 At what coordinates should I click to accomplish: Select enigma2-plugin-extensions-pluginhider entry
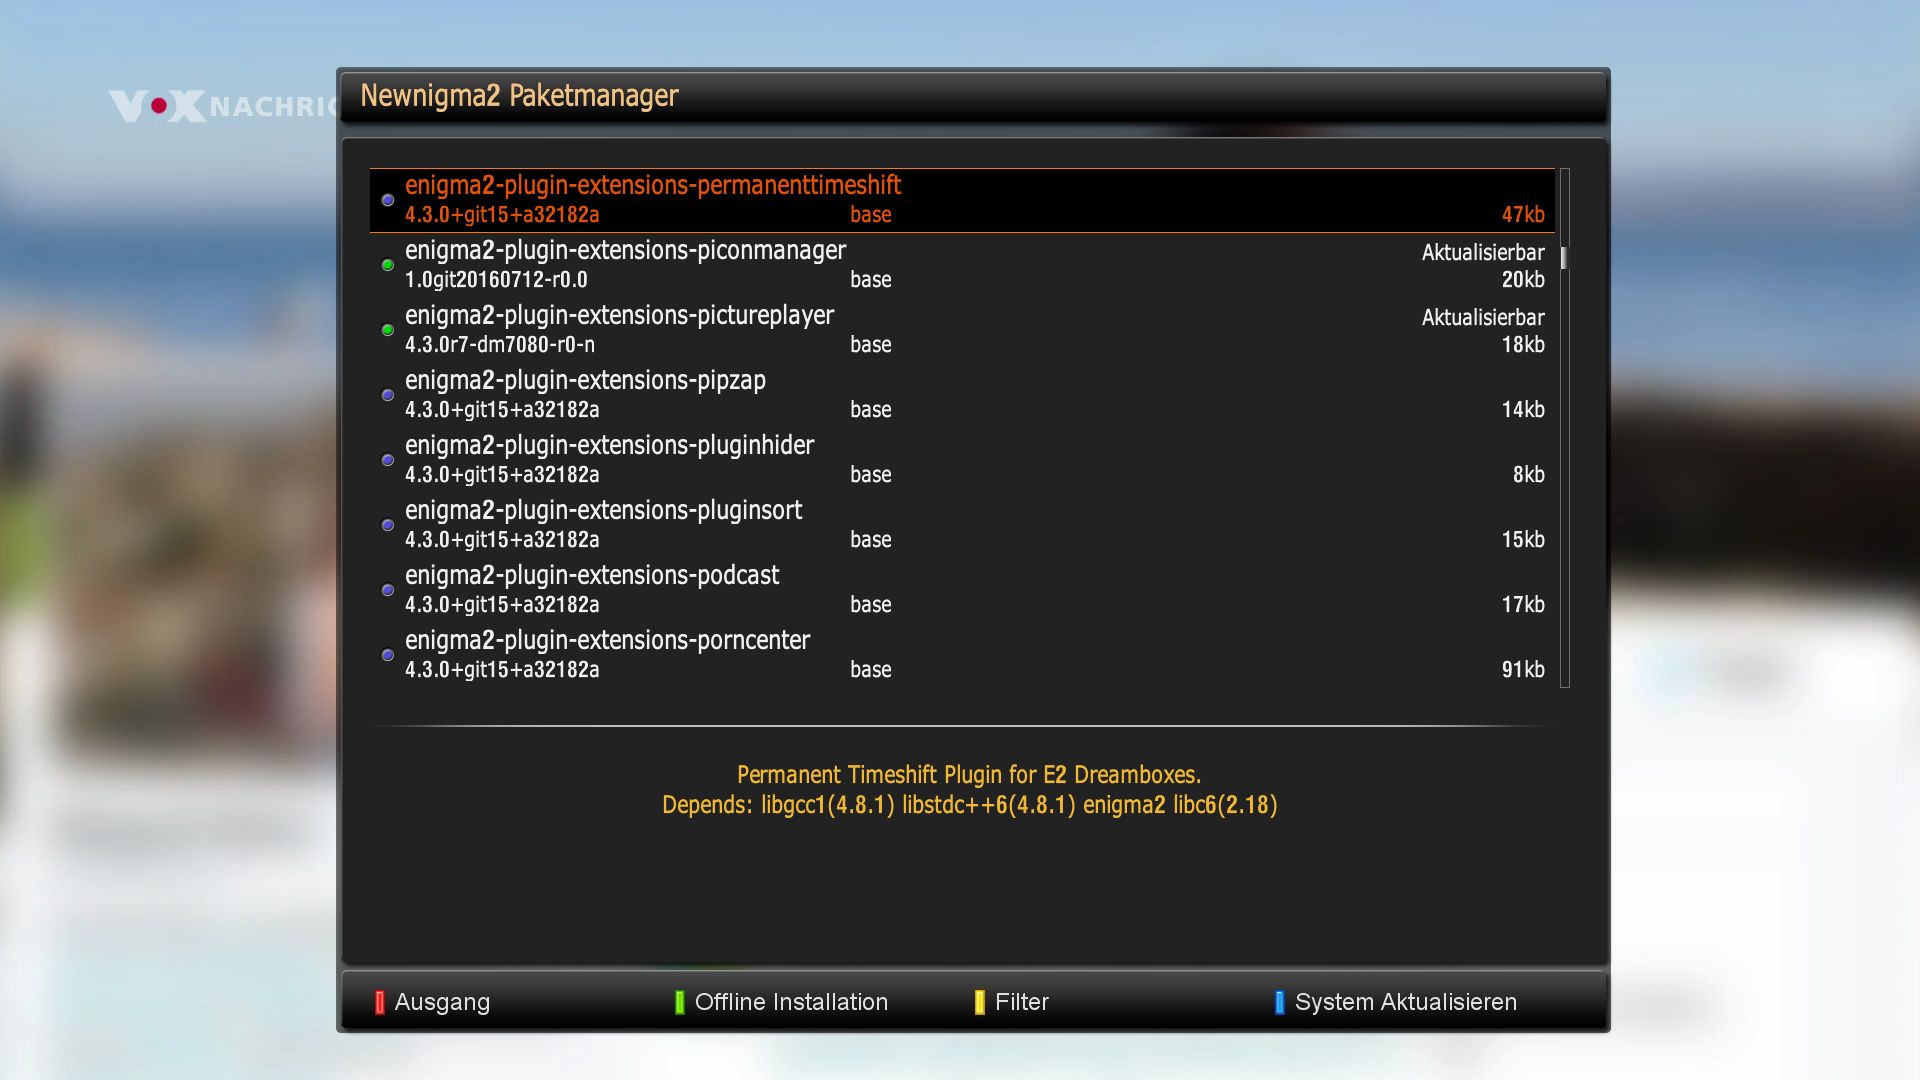pos(962,460)
